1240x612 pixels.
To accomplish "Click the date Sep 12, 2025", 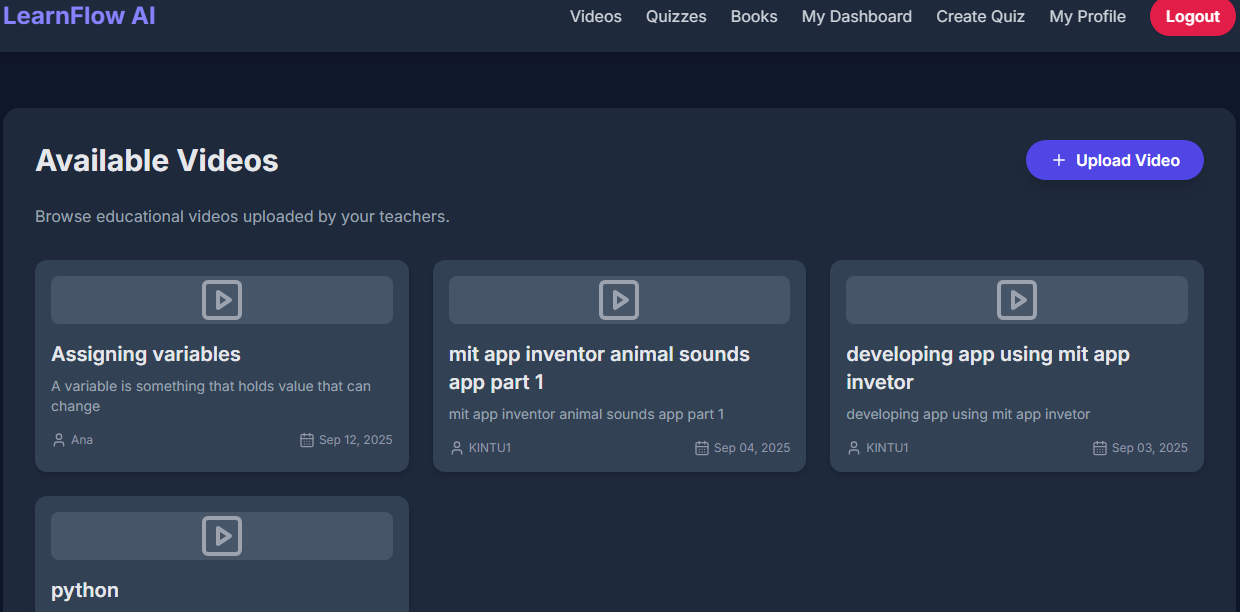I will click(356, 440).
